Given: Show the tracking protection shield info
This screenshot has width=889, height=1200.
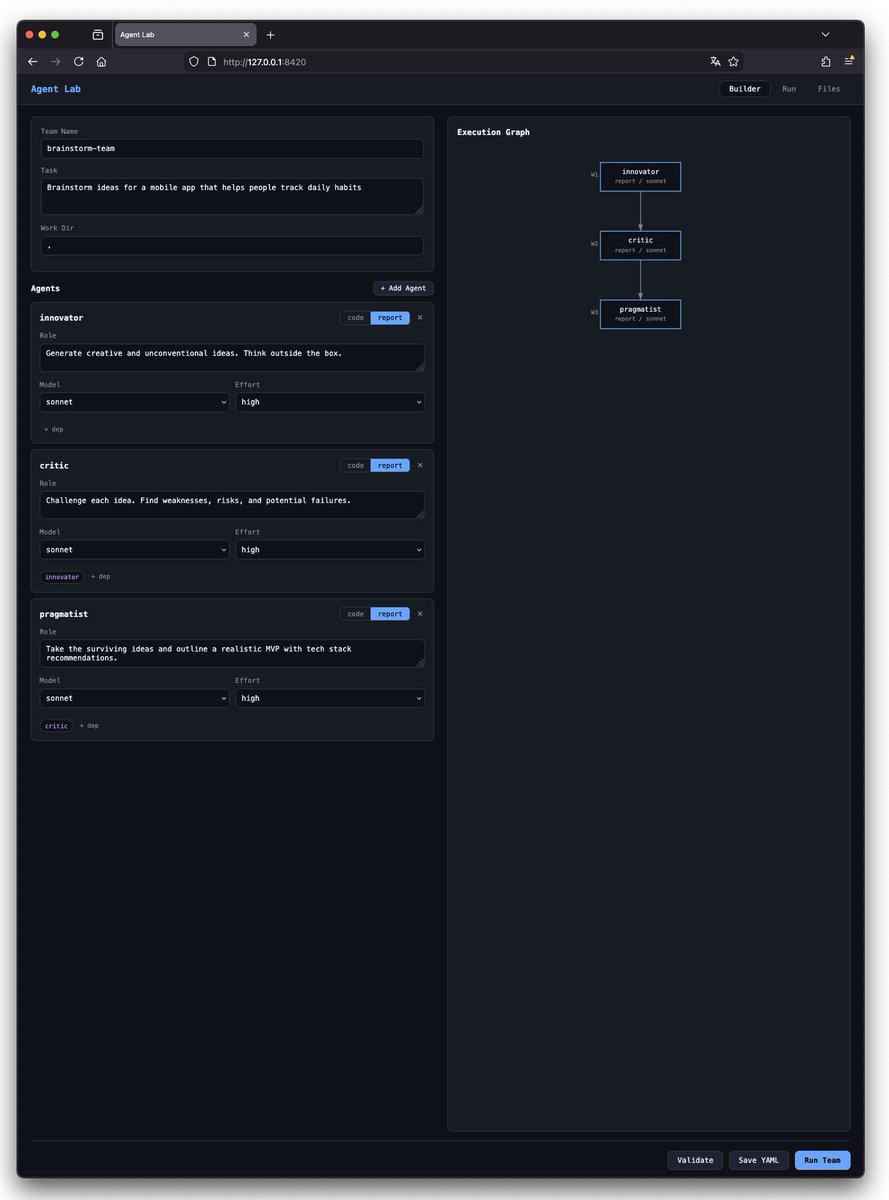Looking at the screenshot, I should pyautogui.click(x=194, y=62).
